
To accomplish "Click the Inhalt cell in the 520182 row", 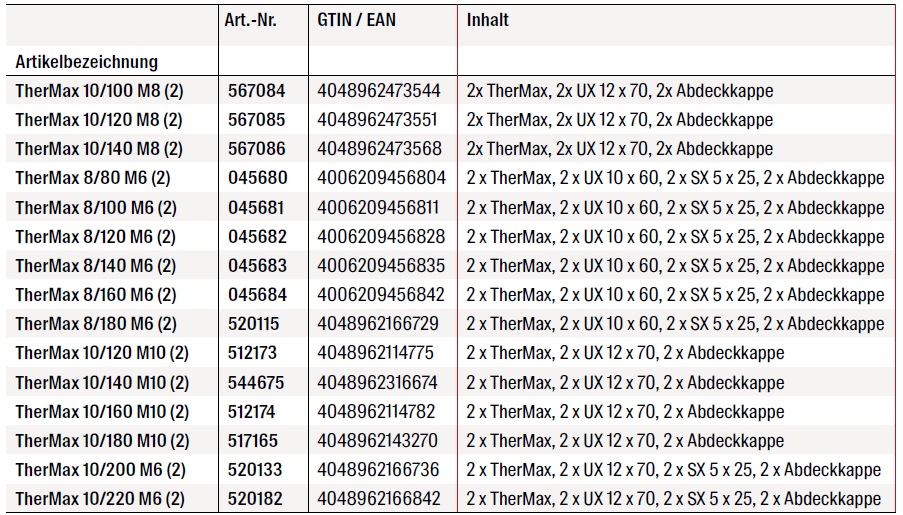I will coord(674,498).
